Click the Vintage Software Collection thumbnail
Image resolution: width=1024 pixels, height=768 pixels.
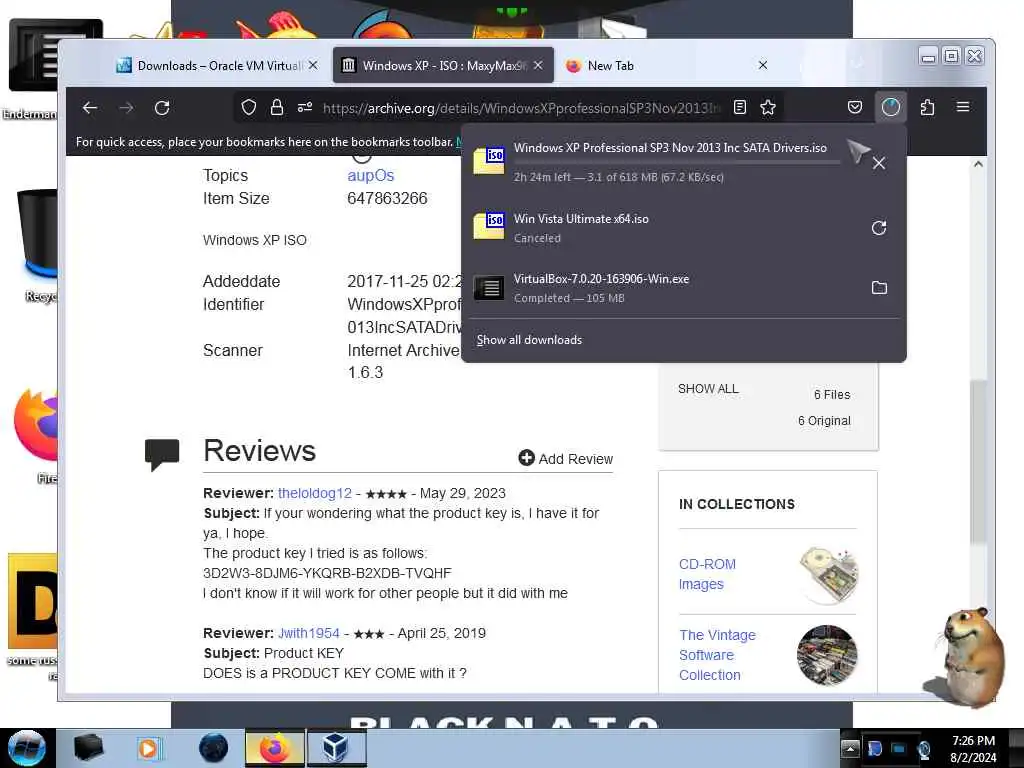coord(827,655)
